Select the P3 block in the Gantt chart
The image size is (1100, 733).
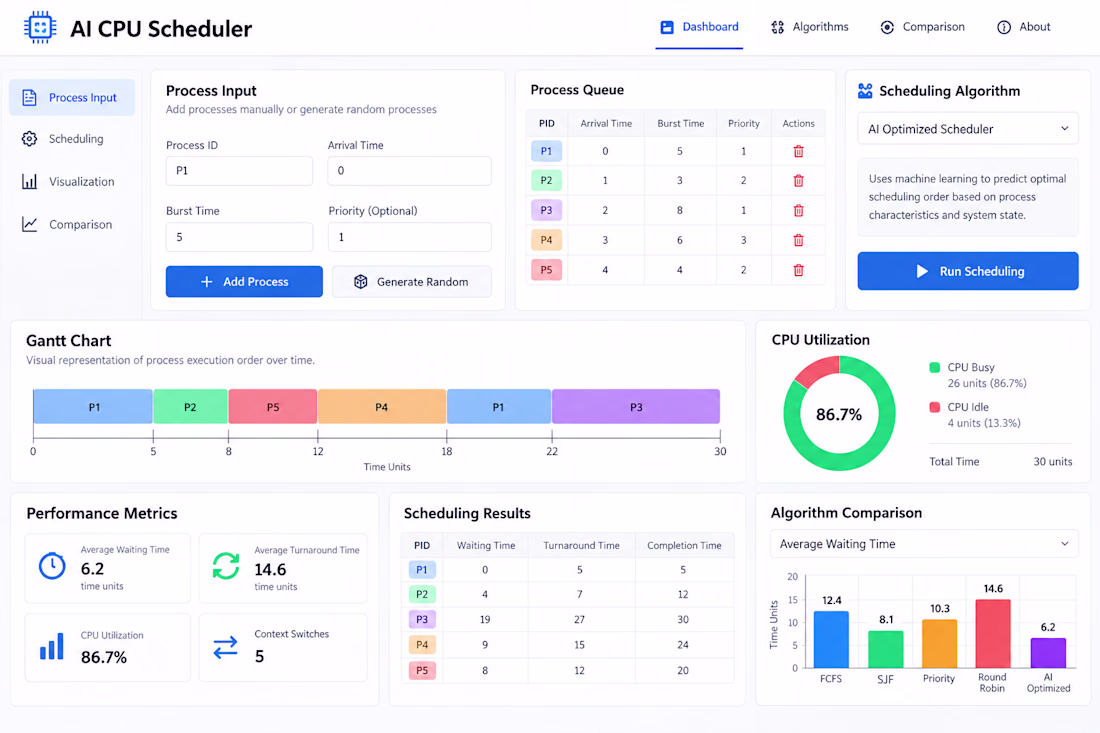tap(636, 407)
